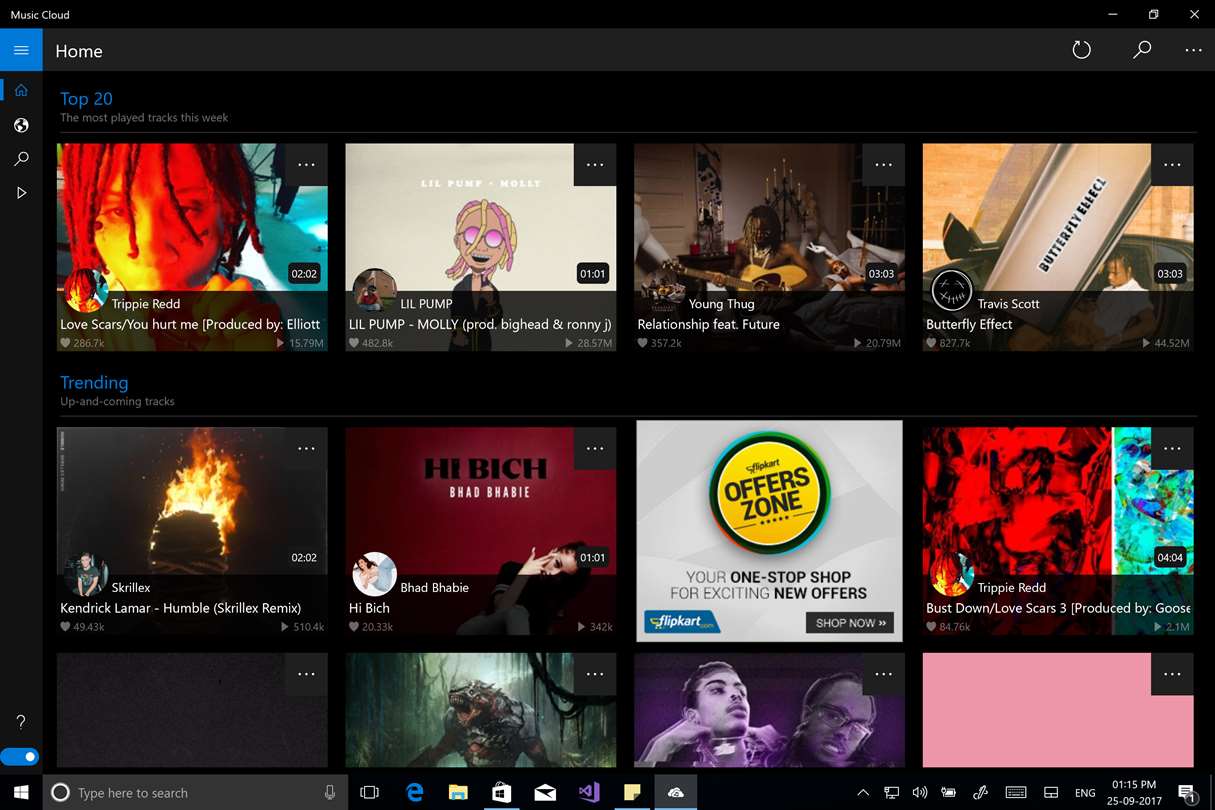This screenshot has width=1215, height=810.
Task: Open Visual Studio from taskbar
Action: (x=589, y=792)
